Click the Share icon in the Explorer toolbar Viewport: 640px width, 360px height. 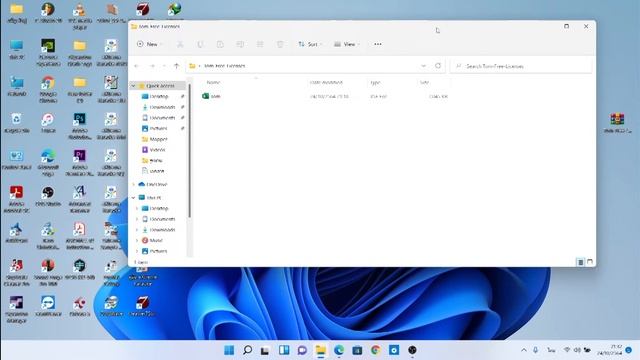click(x=260, y=44)
